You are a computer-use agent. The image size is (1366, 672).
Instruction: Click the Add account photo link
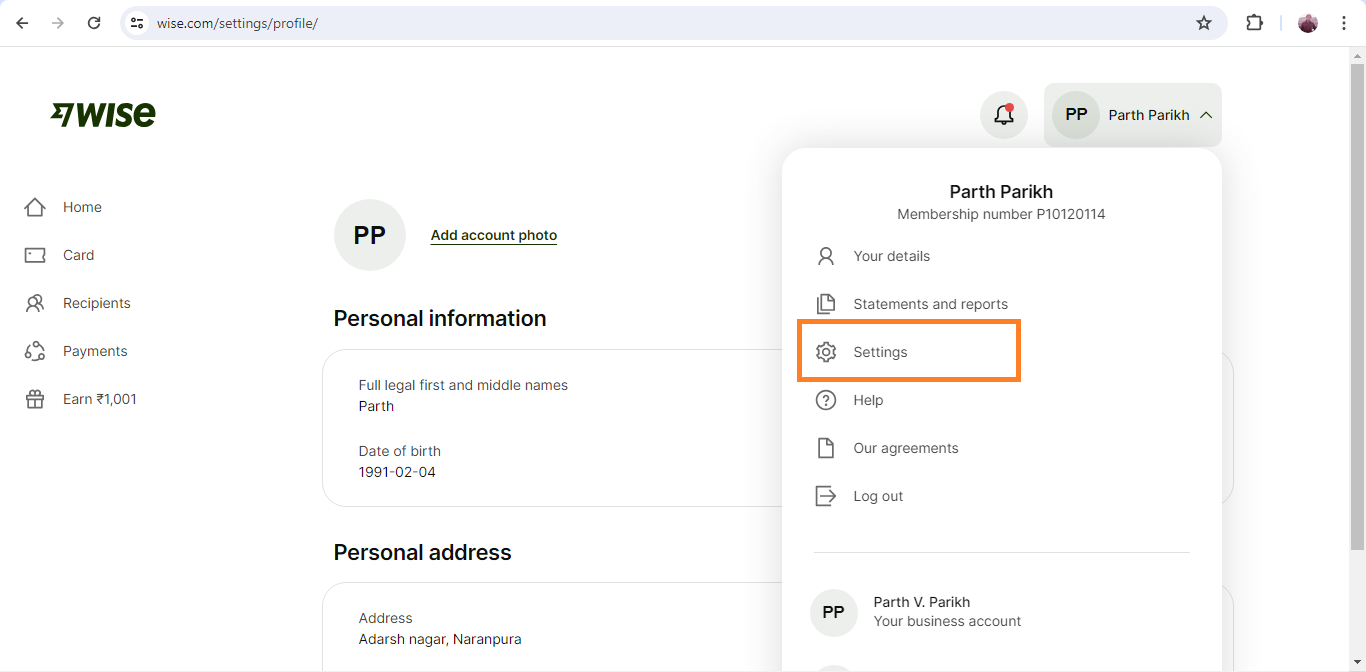click(494, 236)
